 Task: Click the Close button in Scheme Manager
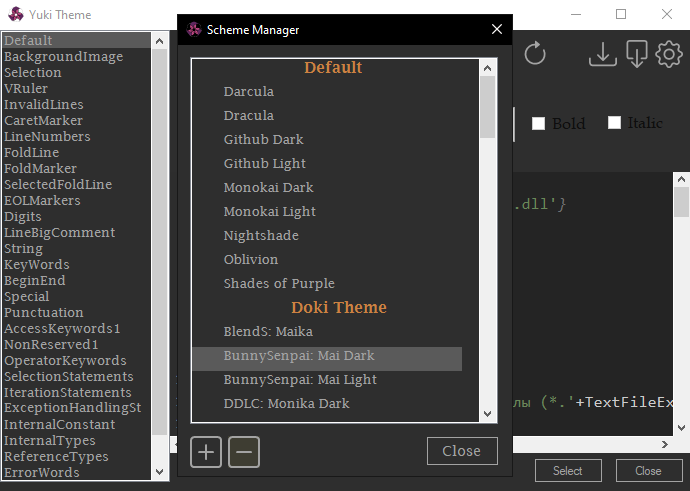click(462, 451)
